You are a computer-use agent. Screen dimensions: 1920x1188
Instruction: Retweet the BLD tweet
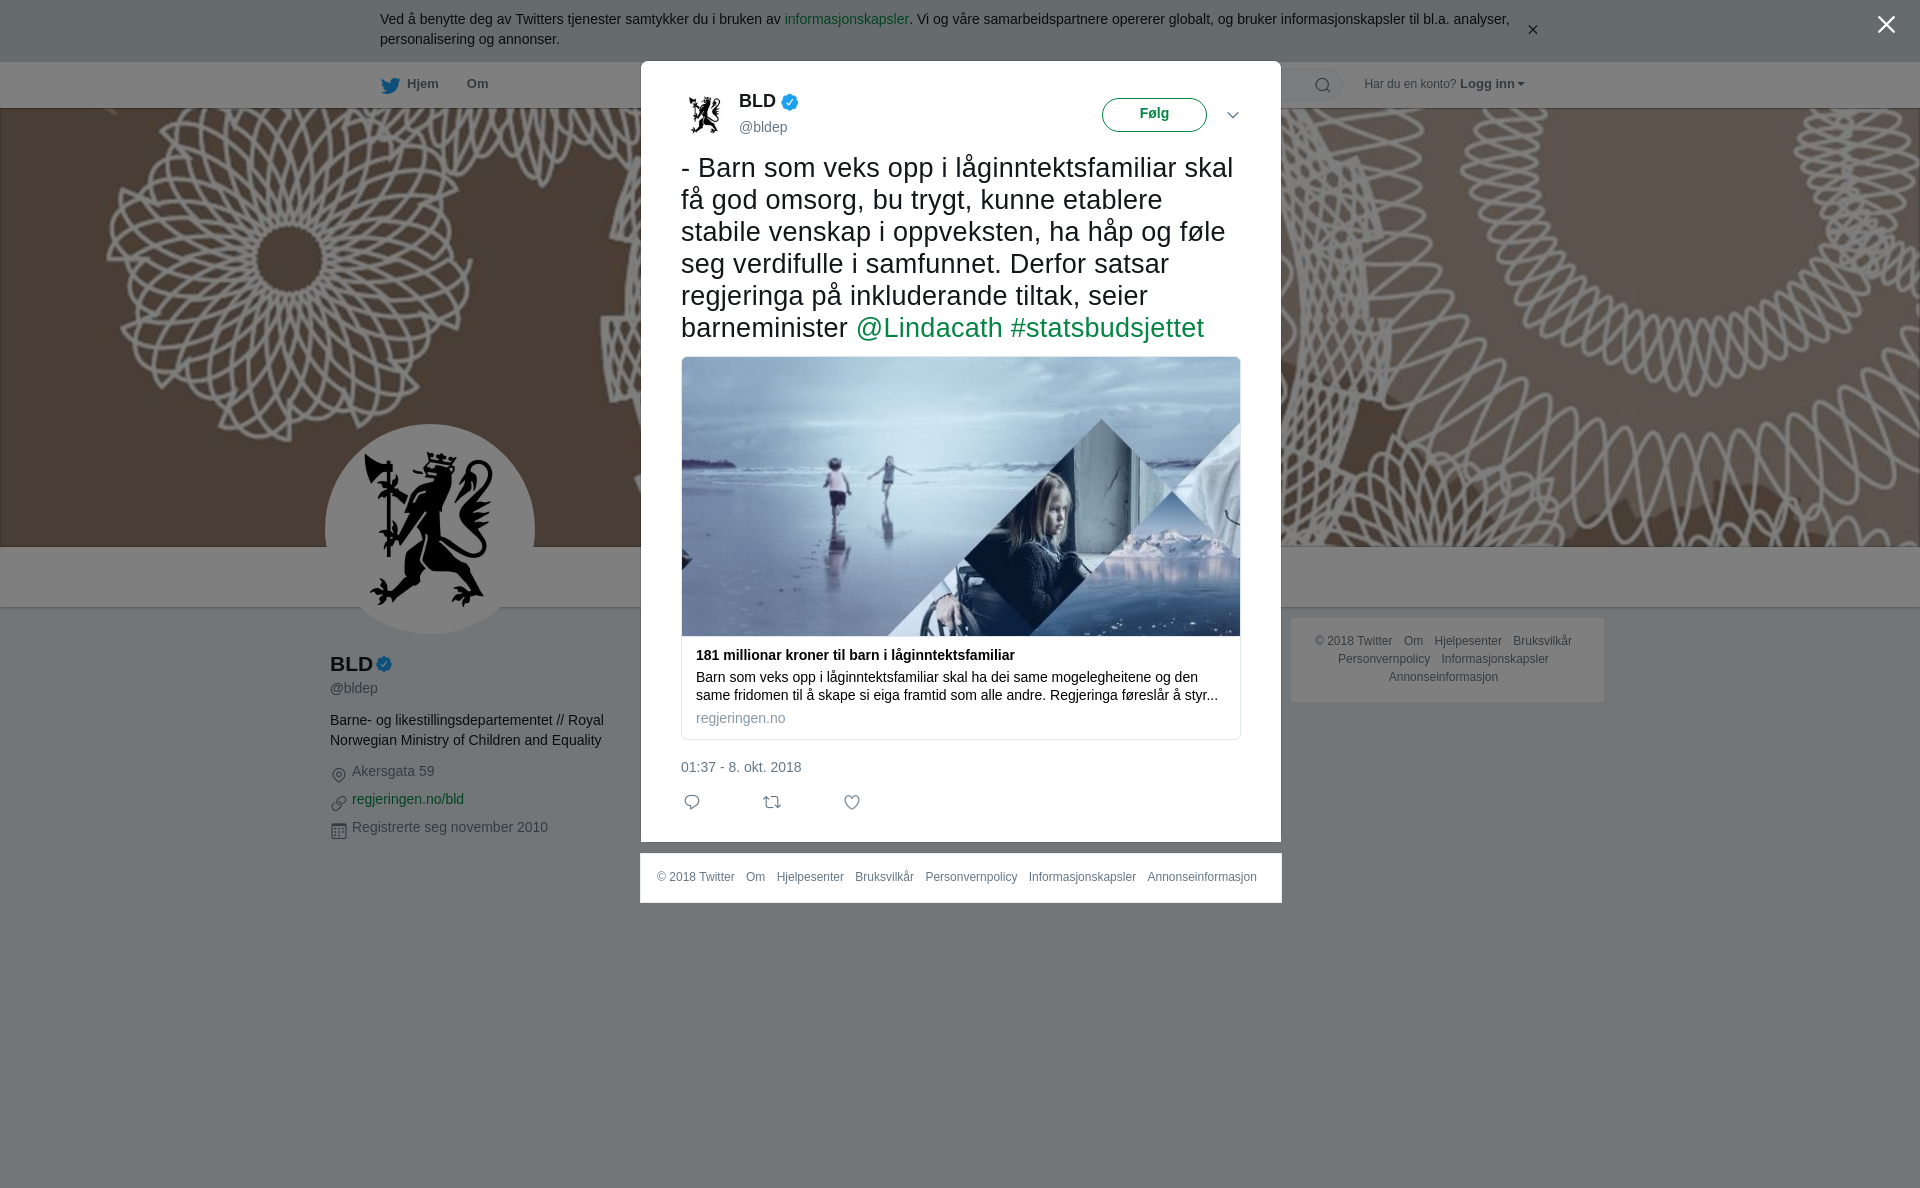(x=772, y=802)
